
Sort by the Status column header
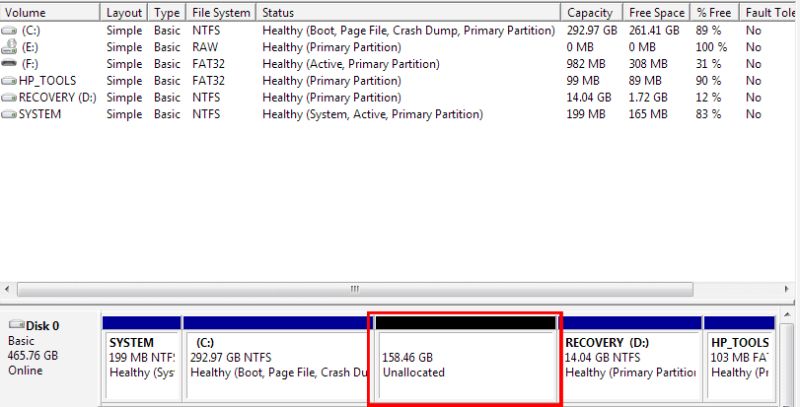(x=409, y=12)
